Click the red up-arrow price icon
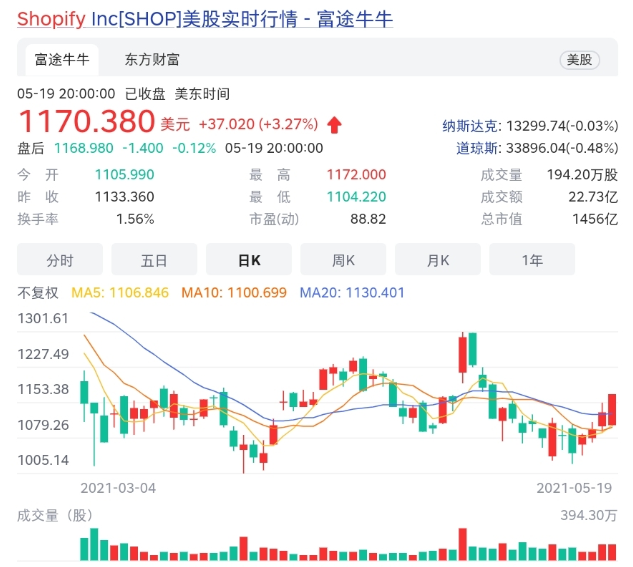Screen dimensions: 633x567 pos(334,125)
